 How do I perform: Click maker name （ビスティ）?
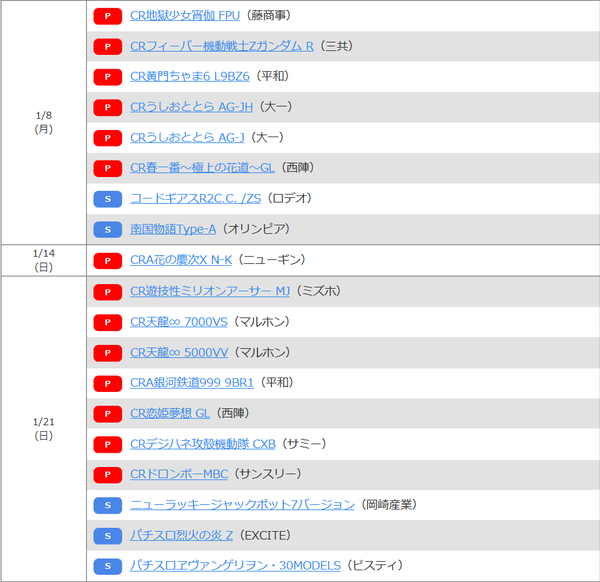click(x=375, y=566)
